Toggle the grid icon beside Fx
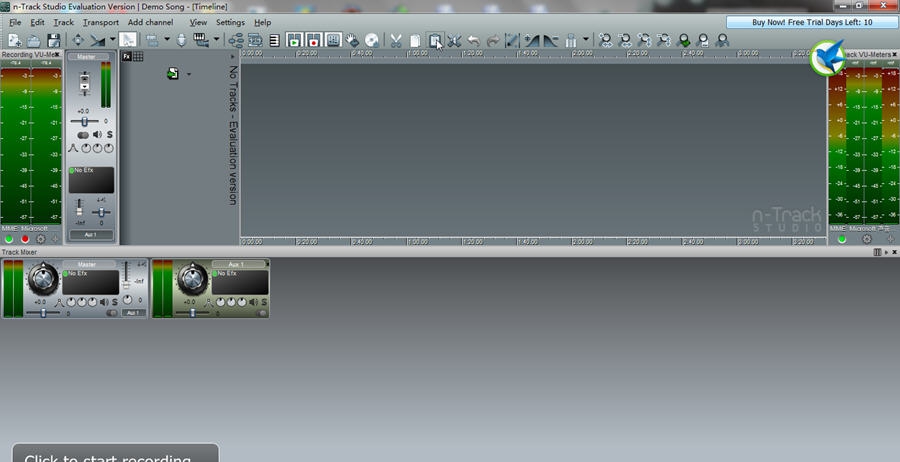Viewport: 900px width, 462px height. coord(138,56)
